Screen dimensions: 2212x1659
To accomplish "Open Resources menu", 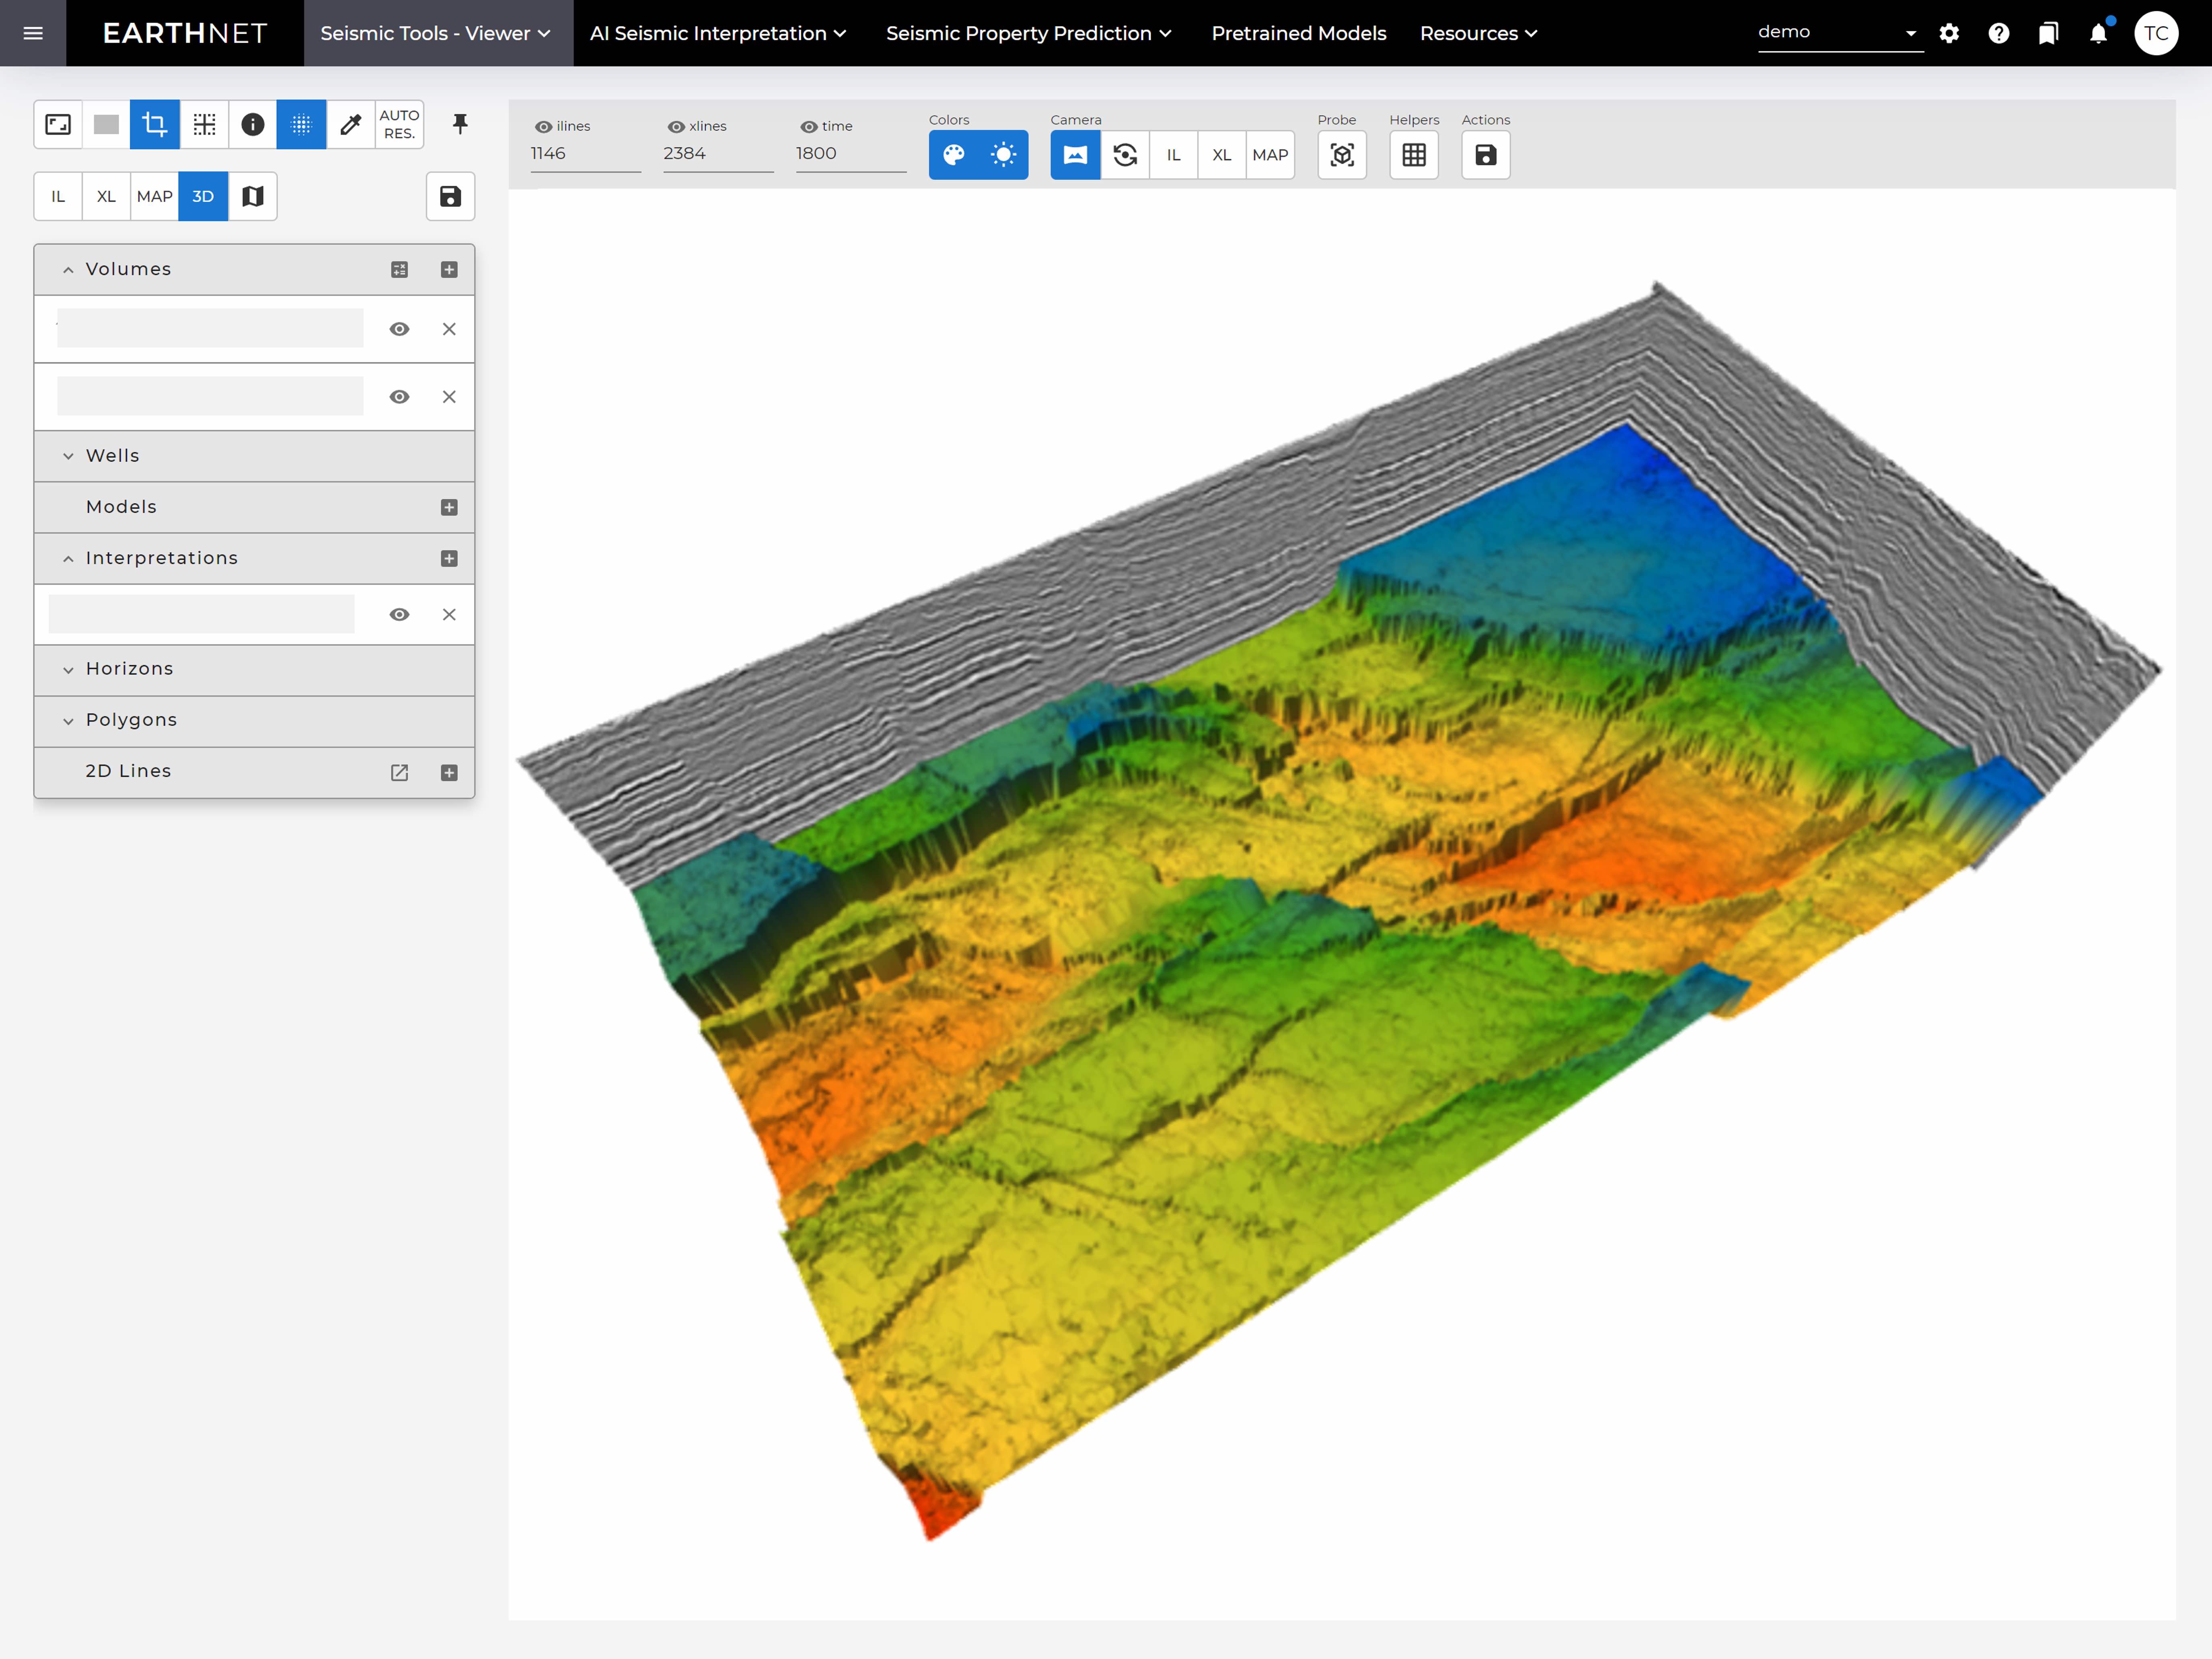I will (x=1478, y=33).
